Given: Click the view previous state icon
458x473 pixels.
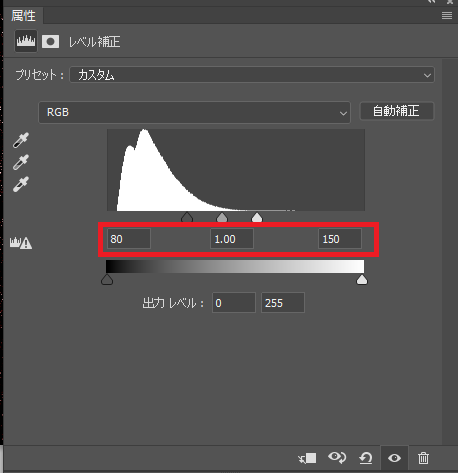Looking at the screenshot, I should [x=337, y=458].
